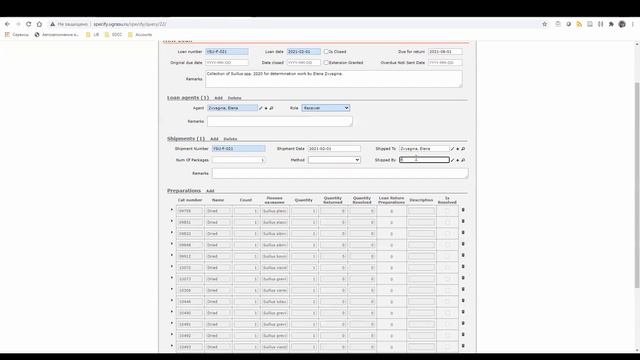Click the pencil edit icon next to Shipped By

(x=452, y=160)
